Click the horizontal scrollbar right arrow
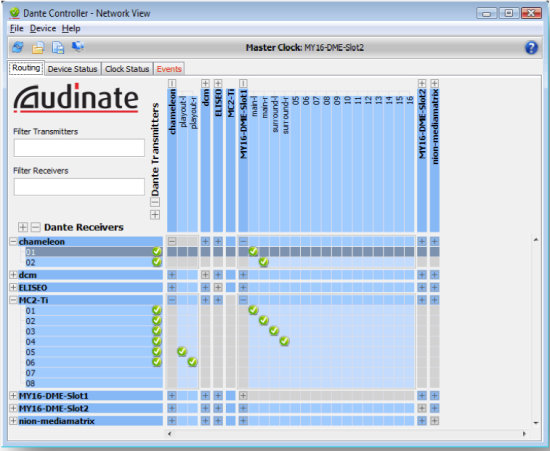Viewport: 550px width, 451px height. 524,434
